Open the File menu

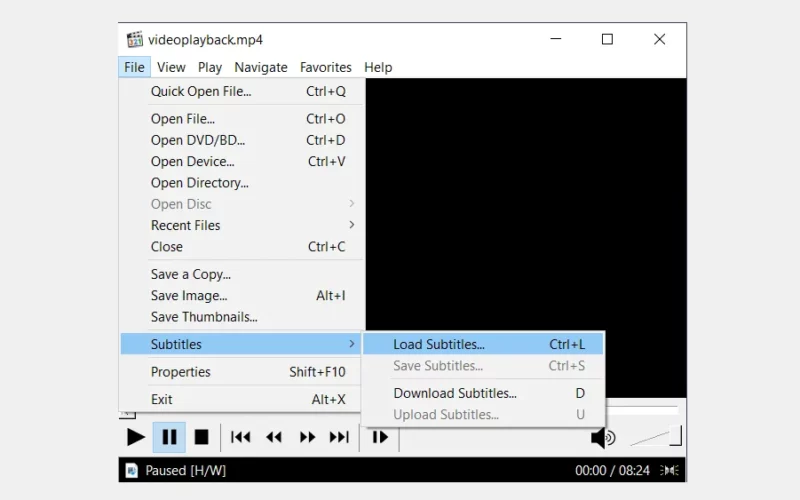134,67
